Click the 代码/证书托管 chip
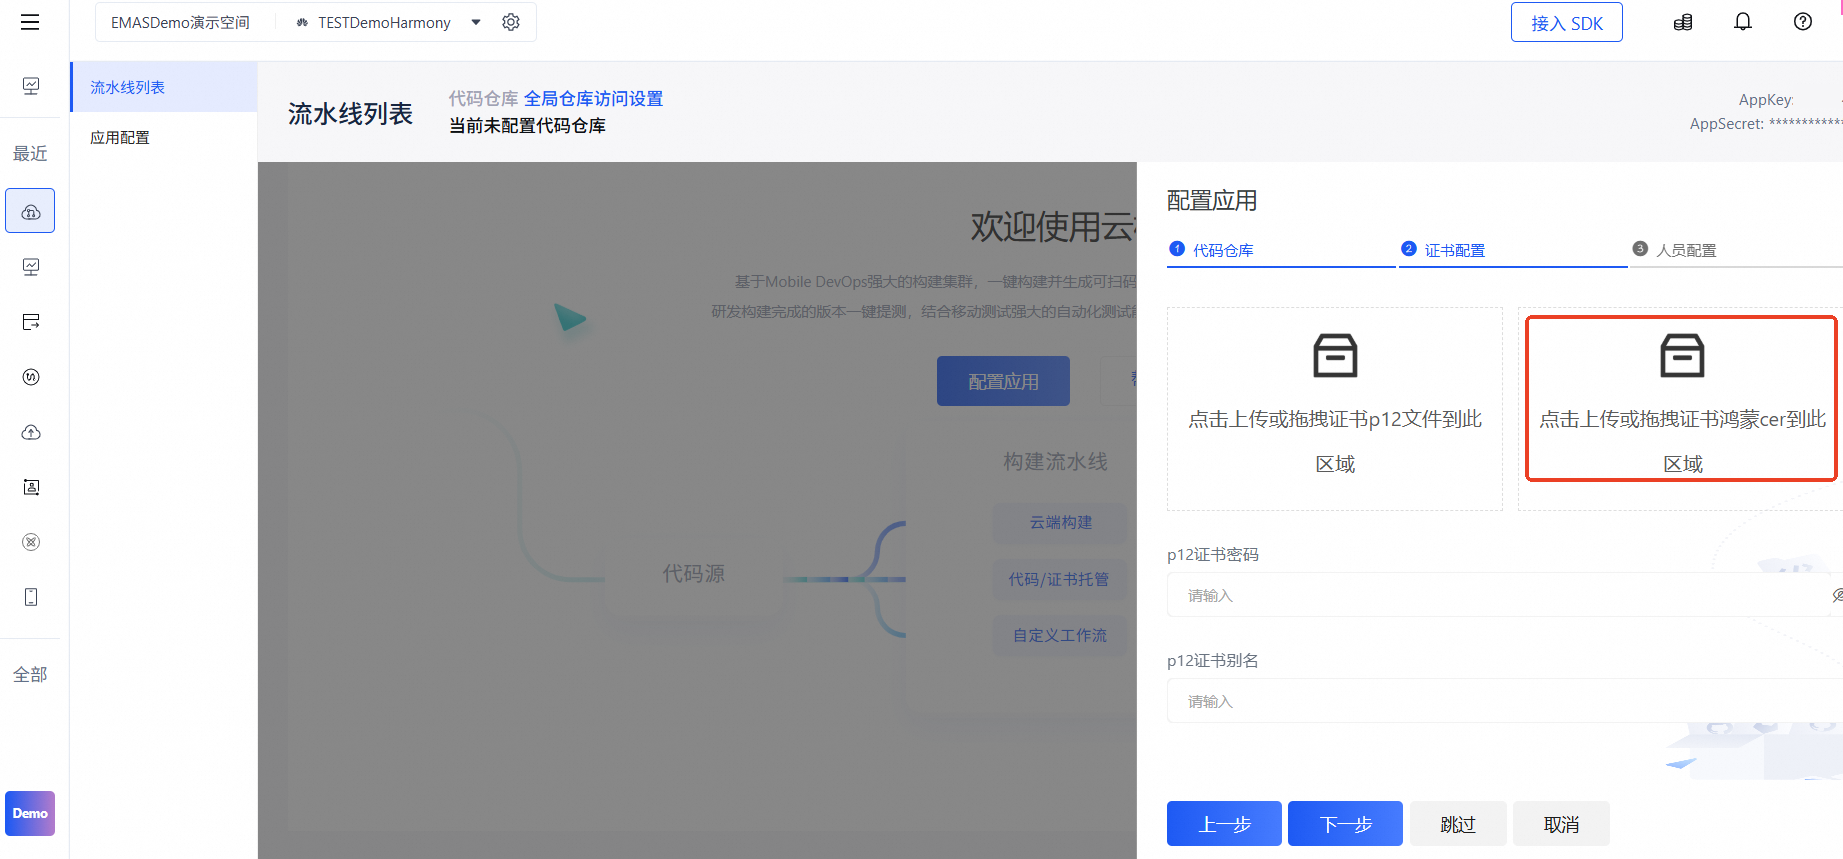The height and width of the screenshot is (859, 1843). [1060, 579]
